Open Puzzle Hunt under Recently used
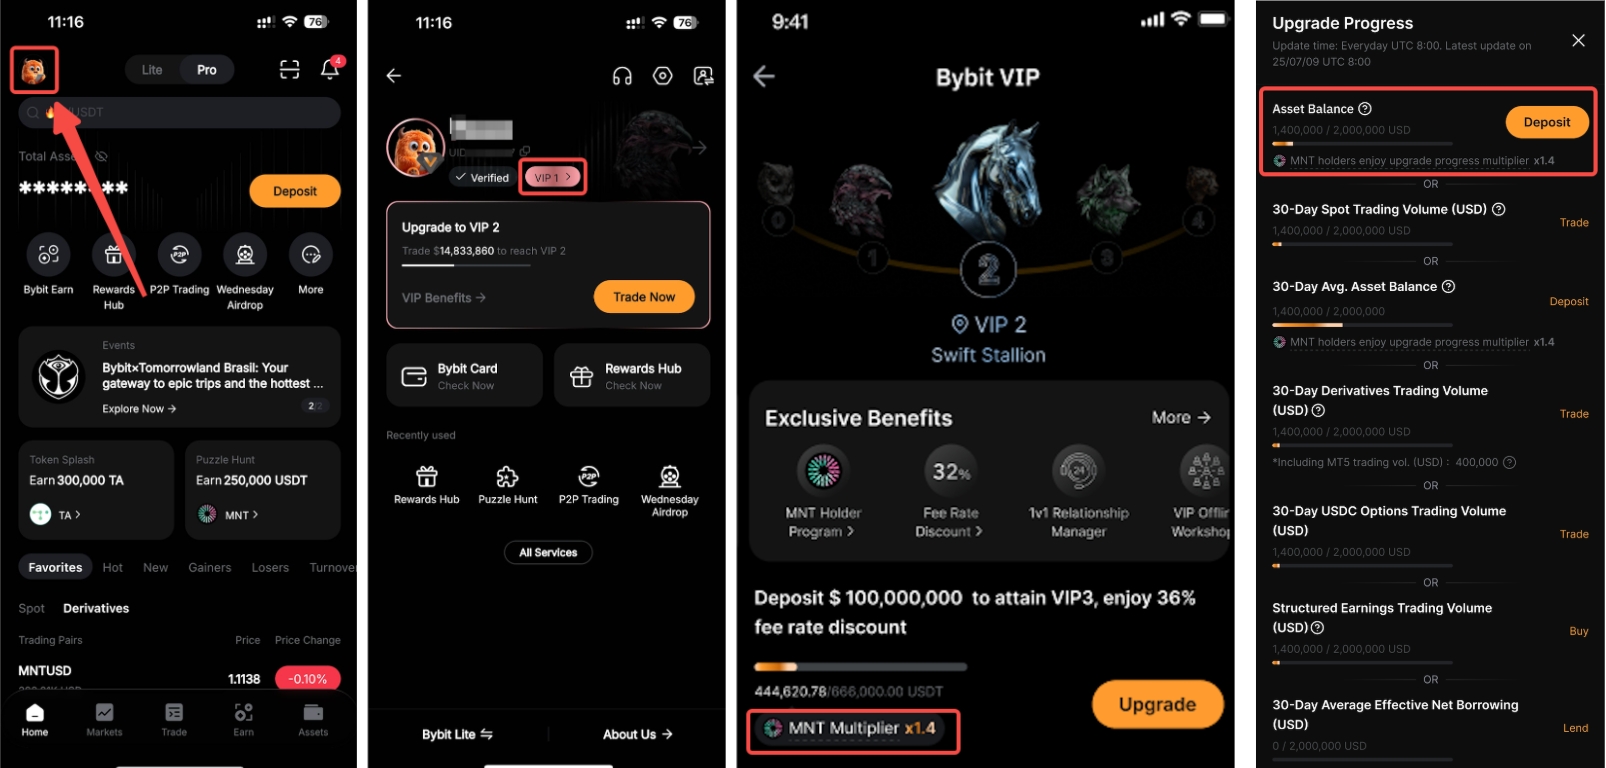Image resolution: width=1606 pixels, height=768 pixels. (507, 484)
